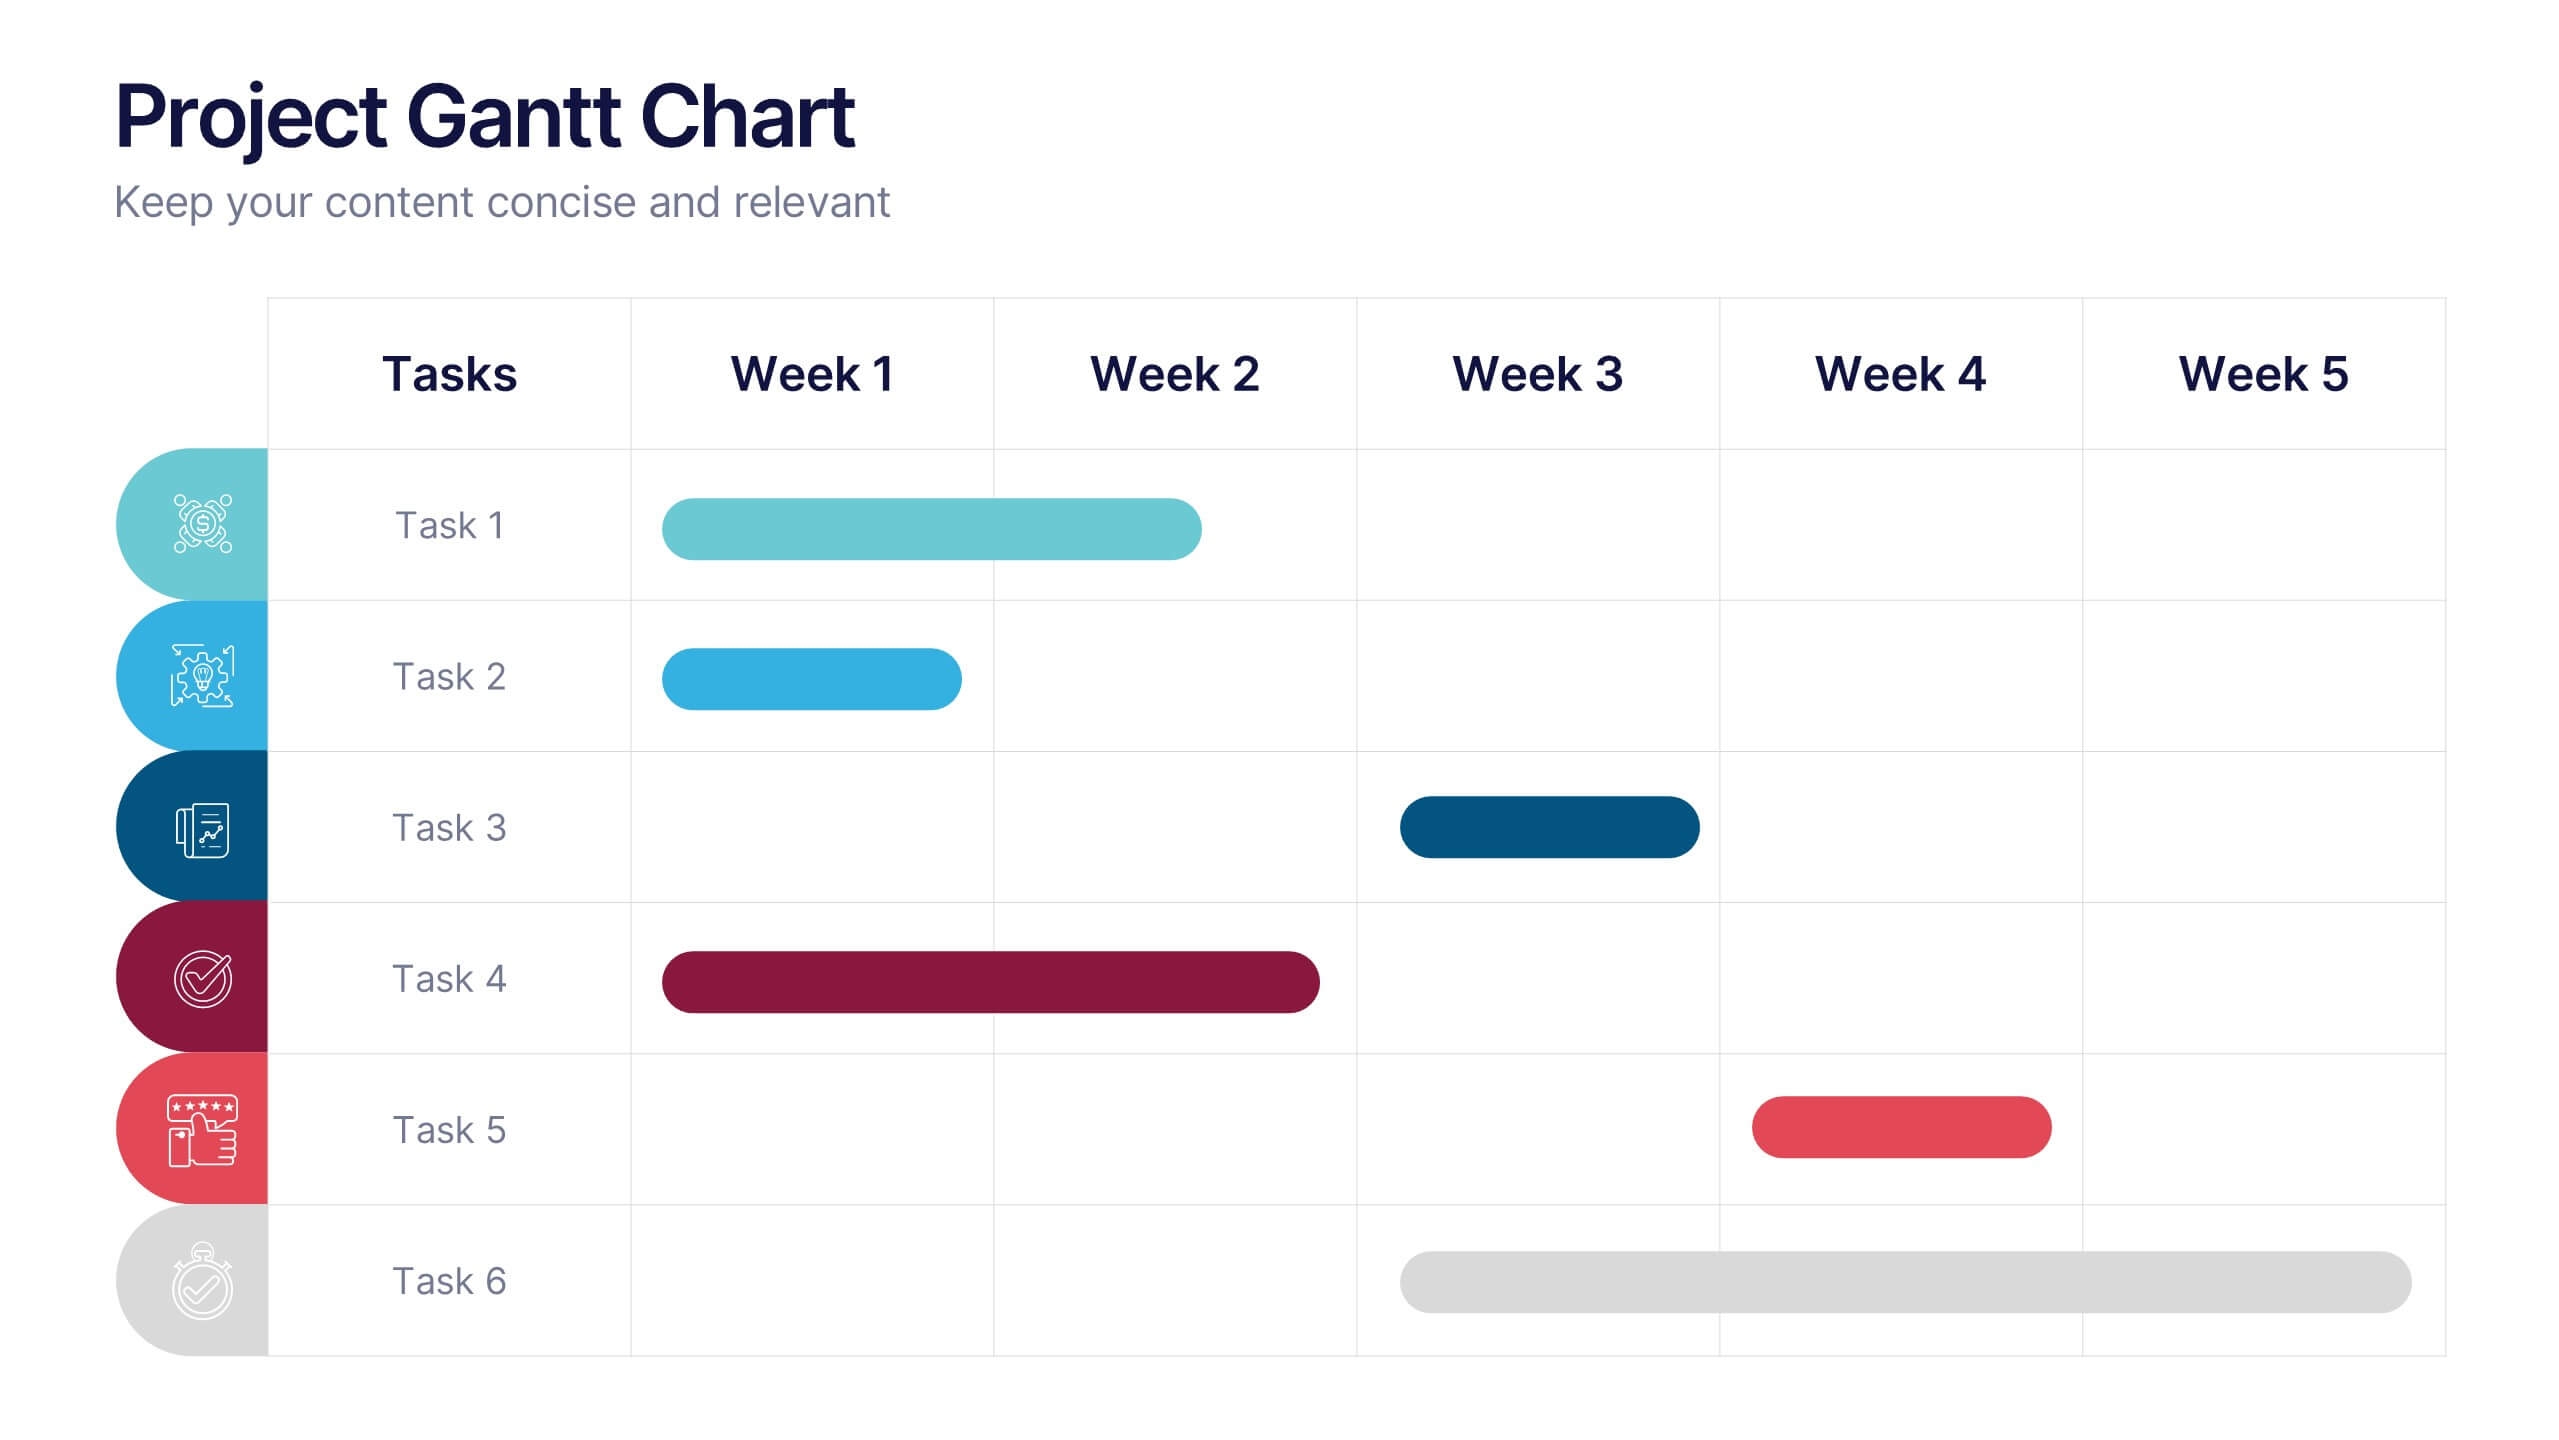2559x1440 pixels.
Task: Click the Task 5 thumbs-up rating icon
Action: point(203,1130)
